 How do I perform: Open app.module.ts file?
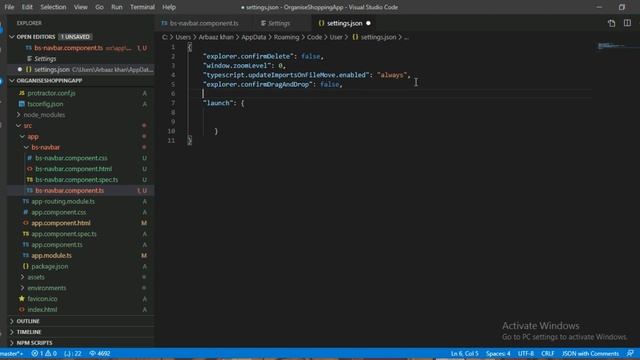(51, 256)
